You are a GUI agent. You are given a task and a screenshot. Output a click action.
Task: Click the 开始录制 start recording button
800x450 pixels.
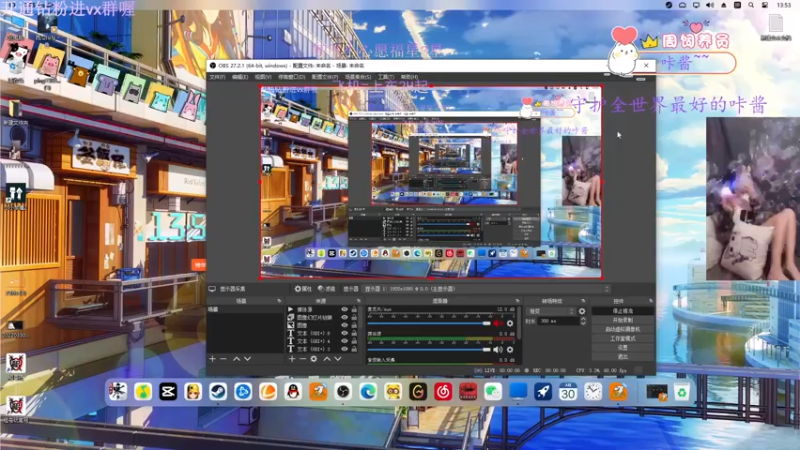(x=622, y=320)
